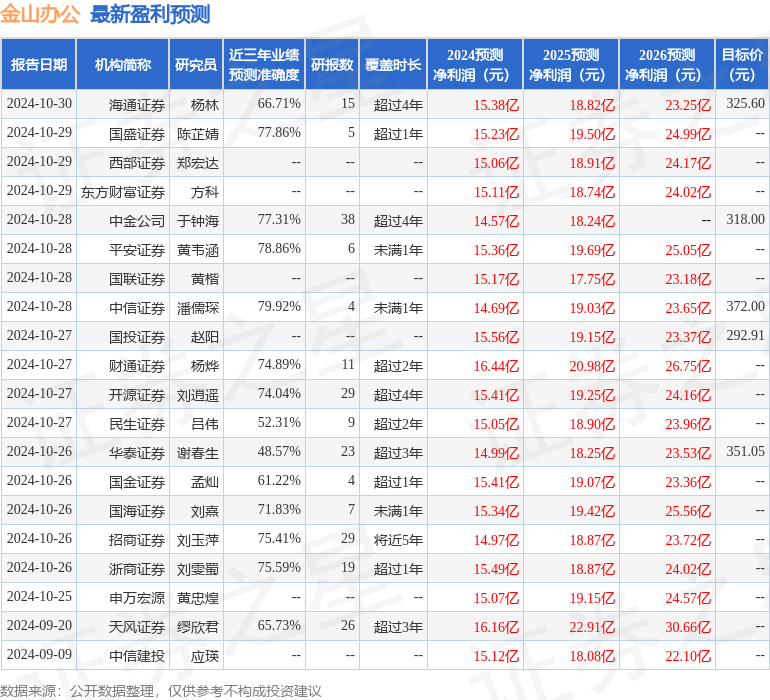The height and width of the screenshot is (700, 770).
Task: Select the 东方财富证券 institution cell
Action: [x=123, y=192]
